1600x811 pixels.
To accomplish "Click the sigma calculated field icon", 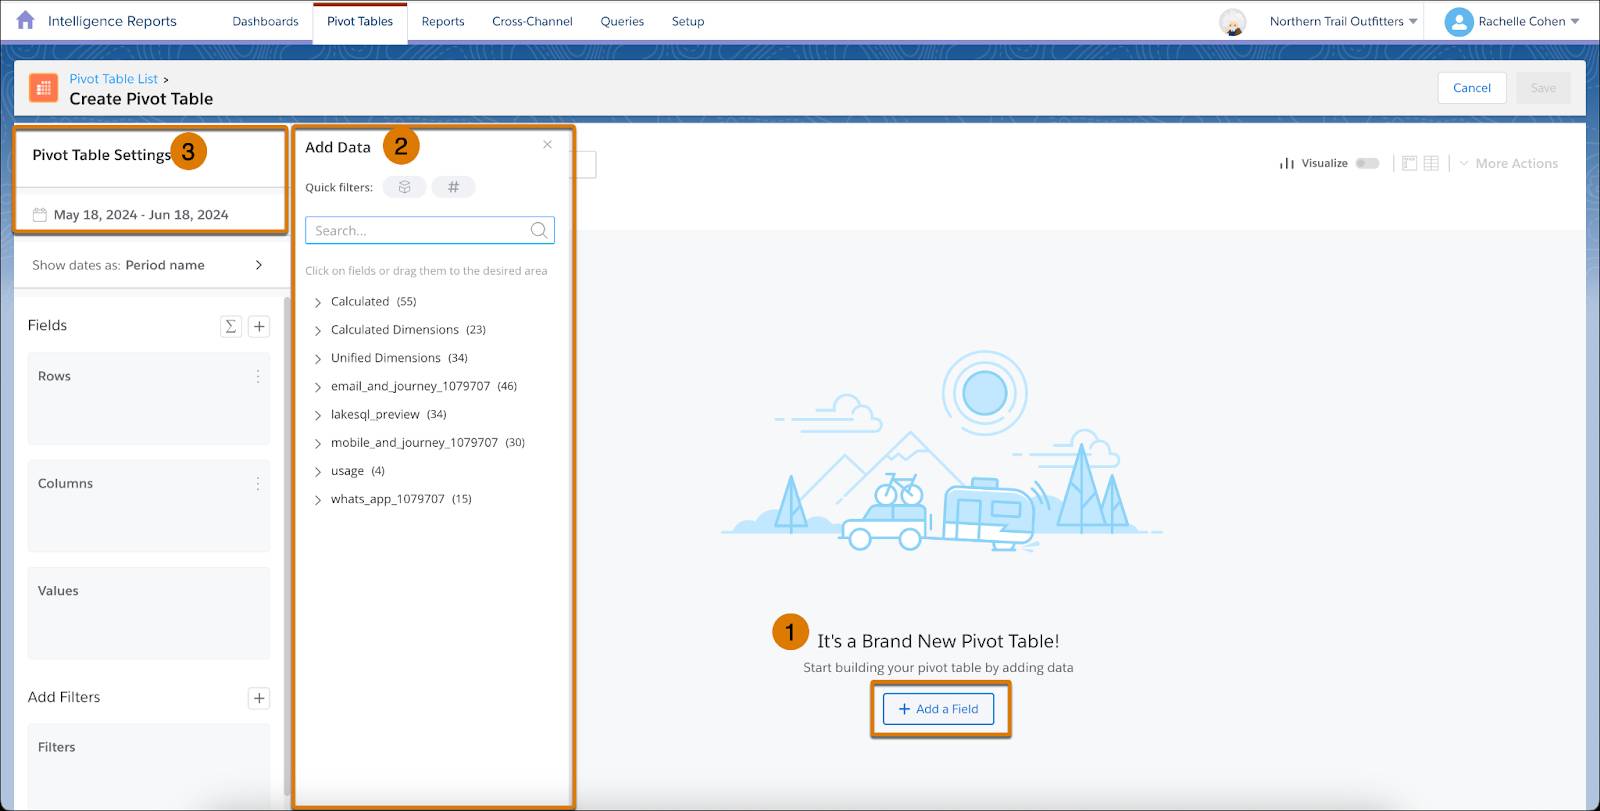I will (231, 326).
